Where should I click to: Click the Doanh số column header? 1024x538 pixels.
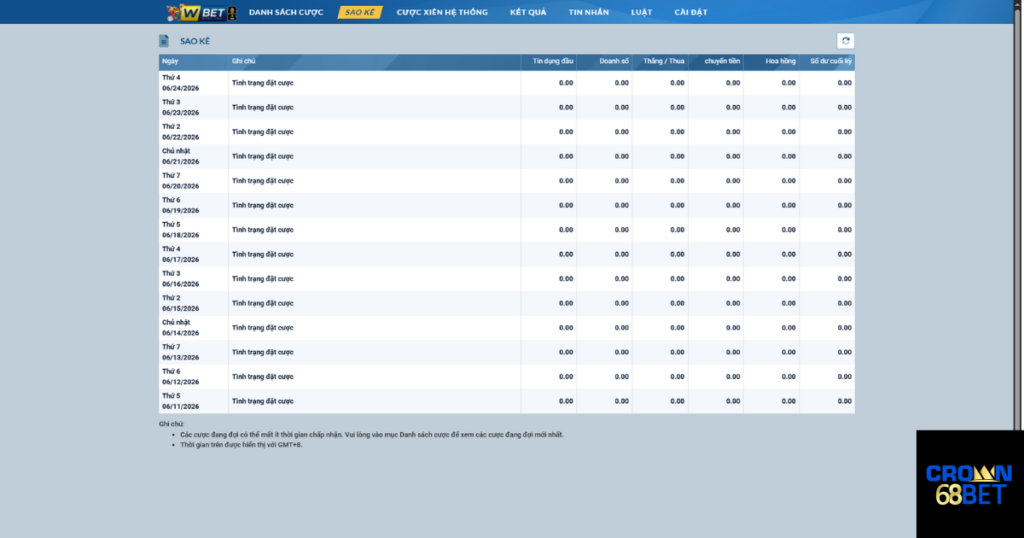coord(604,61)
